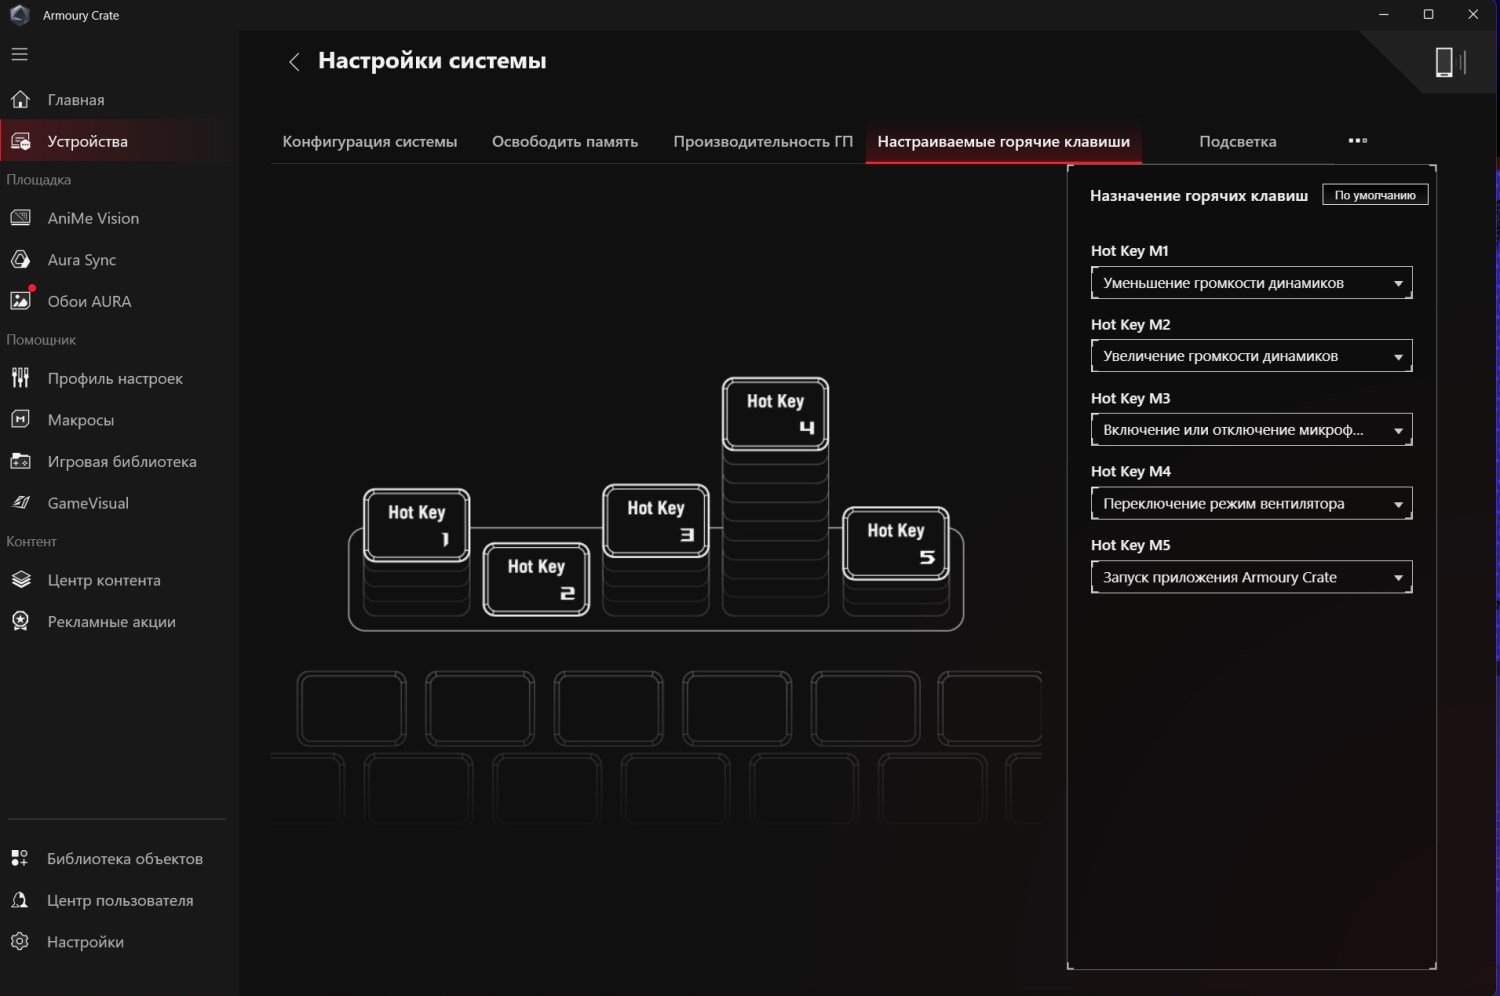
Task: Click the device panel icon at top right
Action: pyautogui.click(x=1449, y=62)
